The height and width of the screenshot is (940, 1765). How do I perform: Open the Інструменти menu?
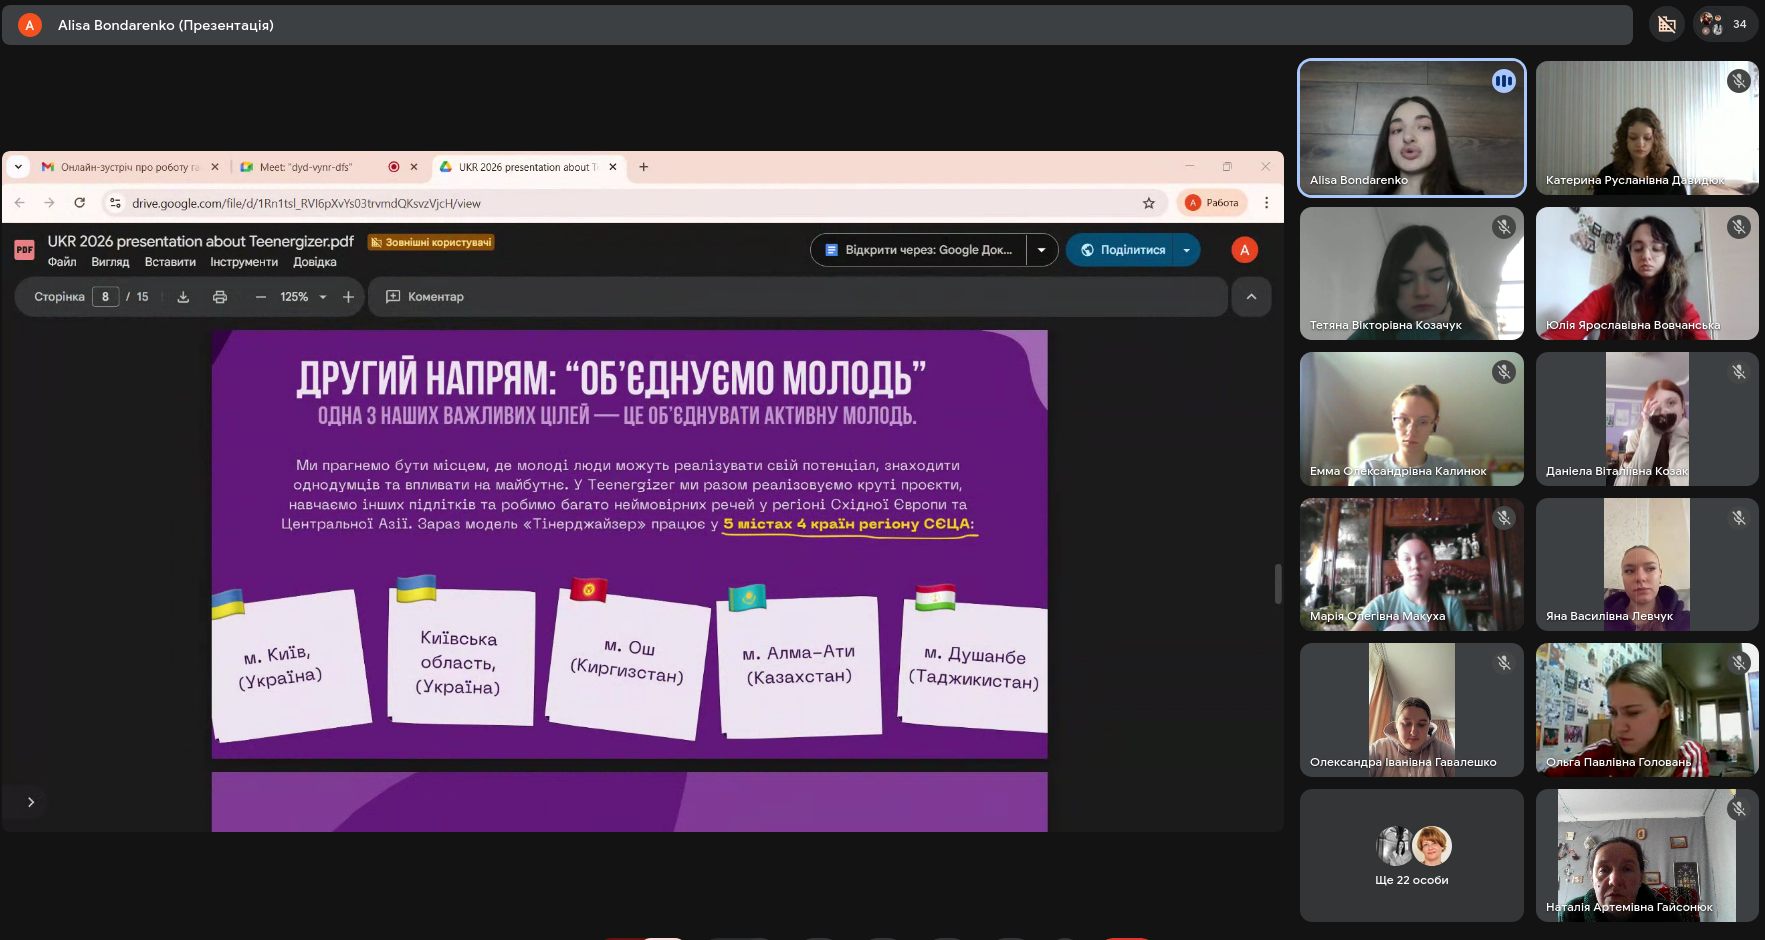click(244, 262)
